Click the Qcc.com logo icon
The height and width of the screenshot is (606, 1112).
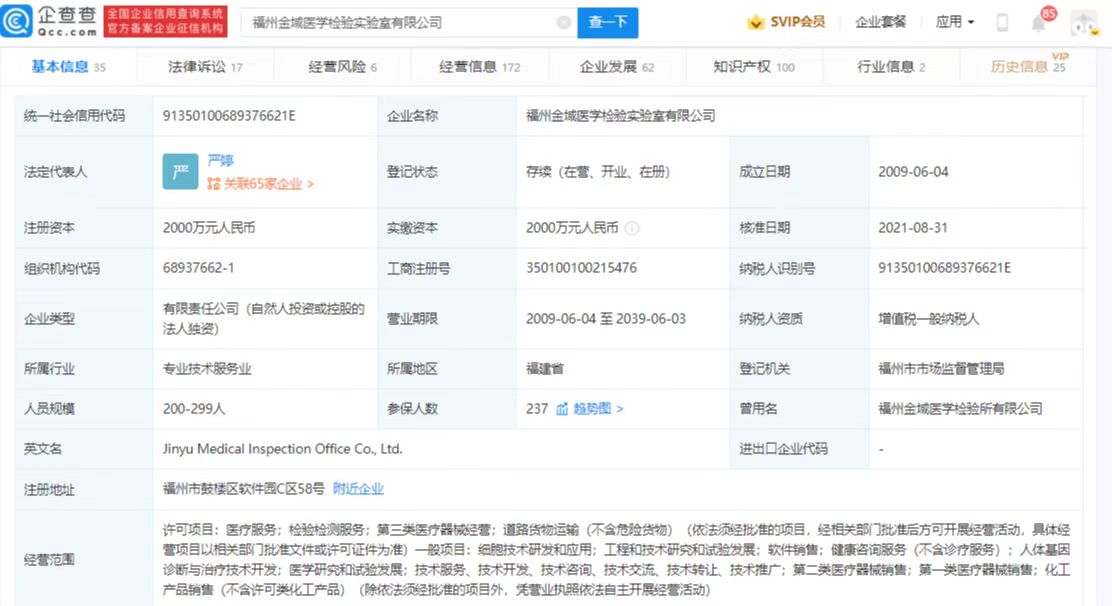pyautogui.click(x=17, y=21)
